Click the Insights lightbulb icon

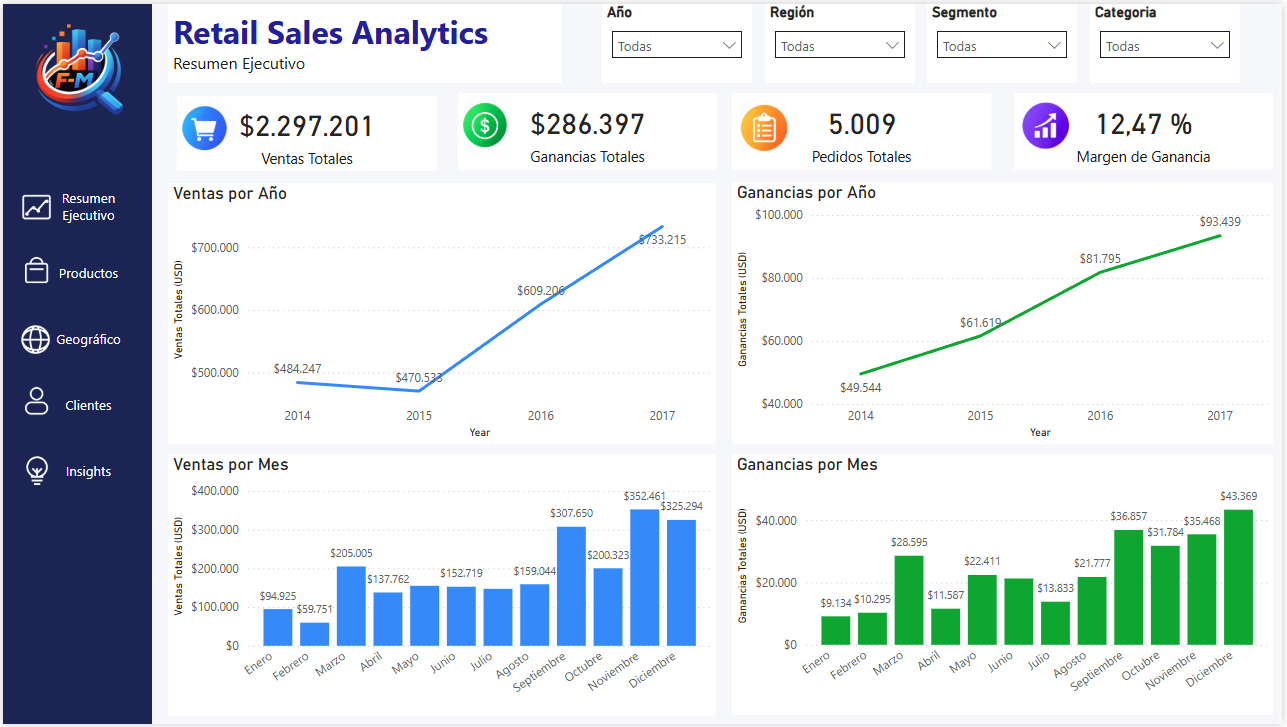click(x=37, y=471)
